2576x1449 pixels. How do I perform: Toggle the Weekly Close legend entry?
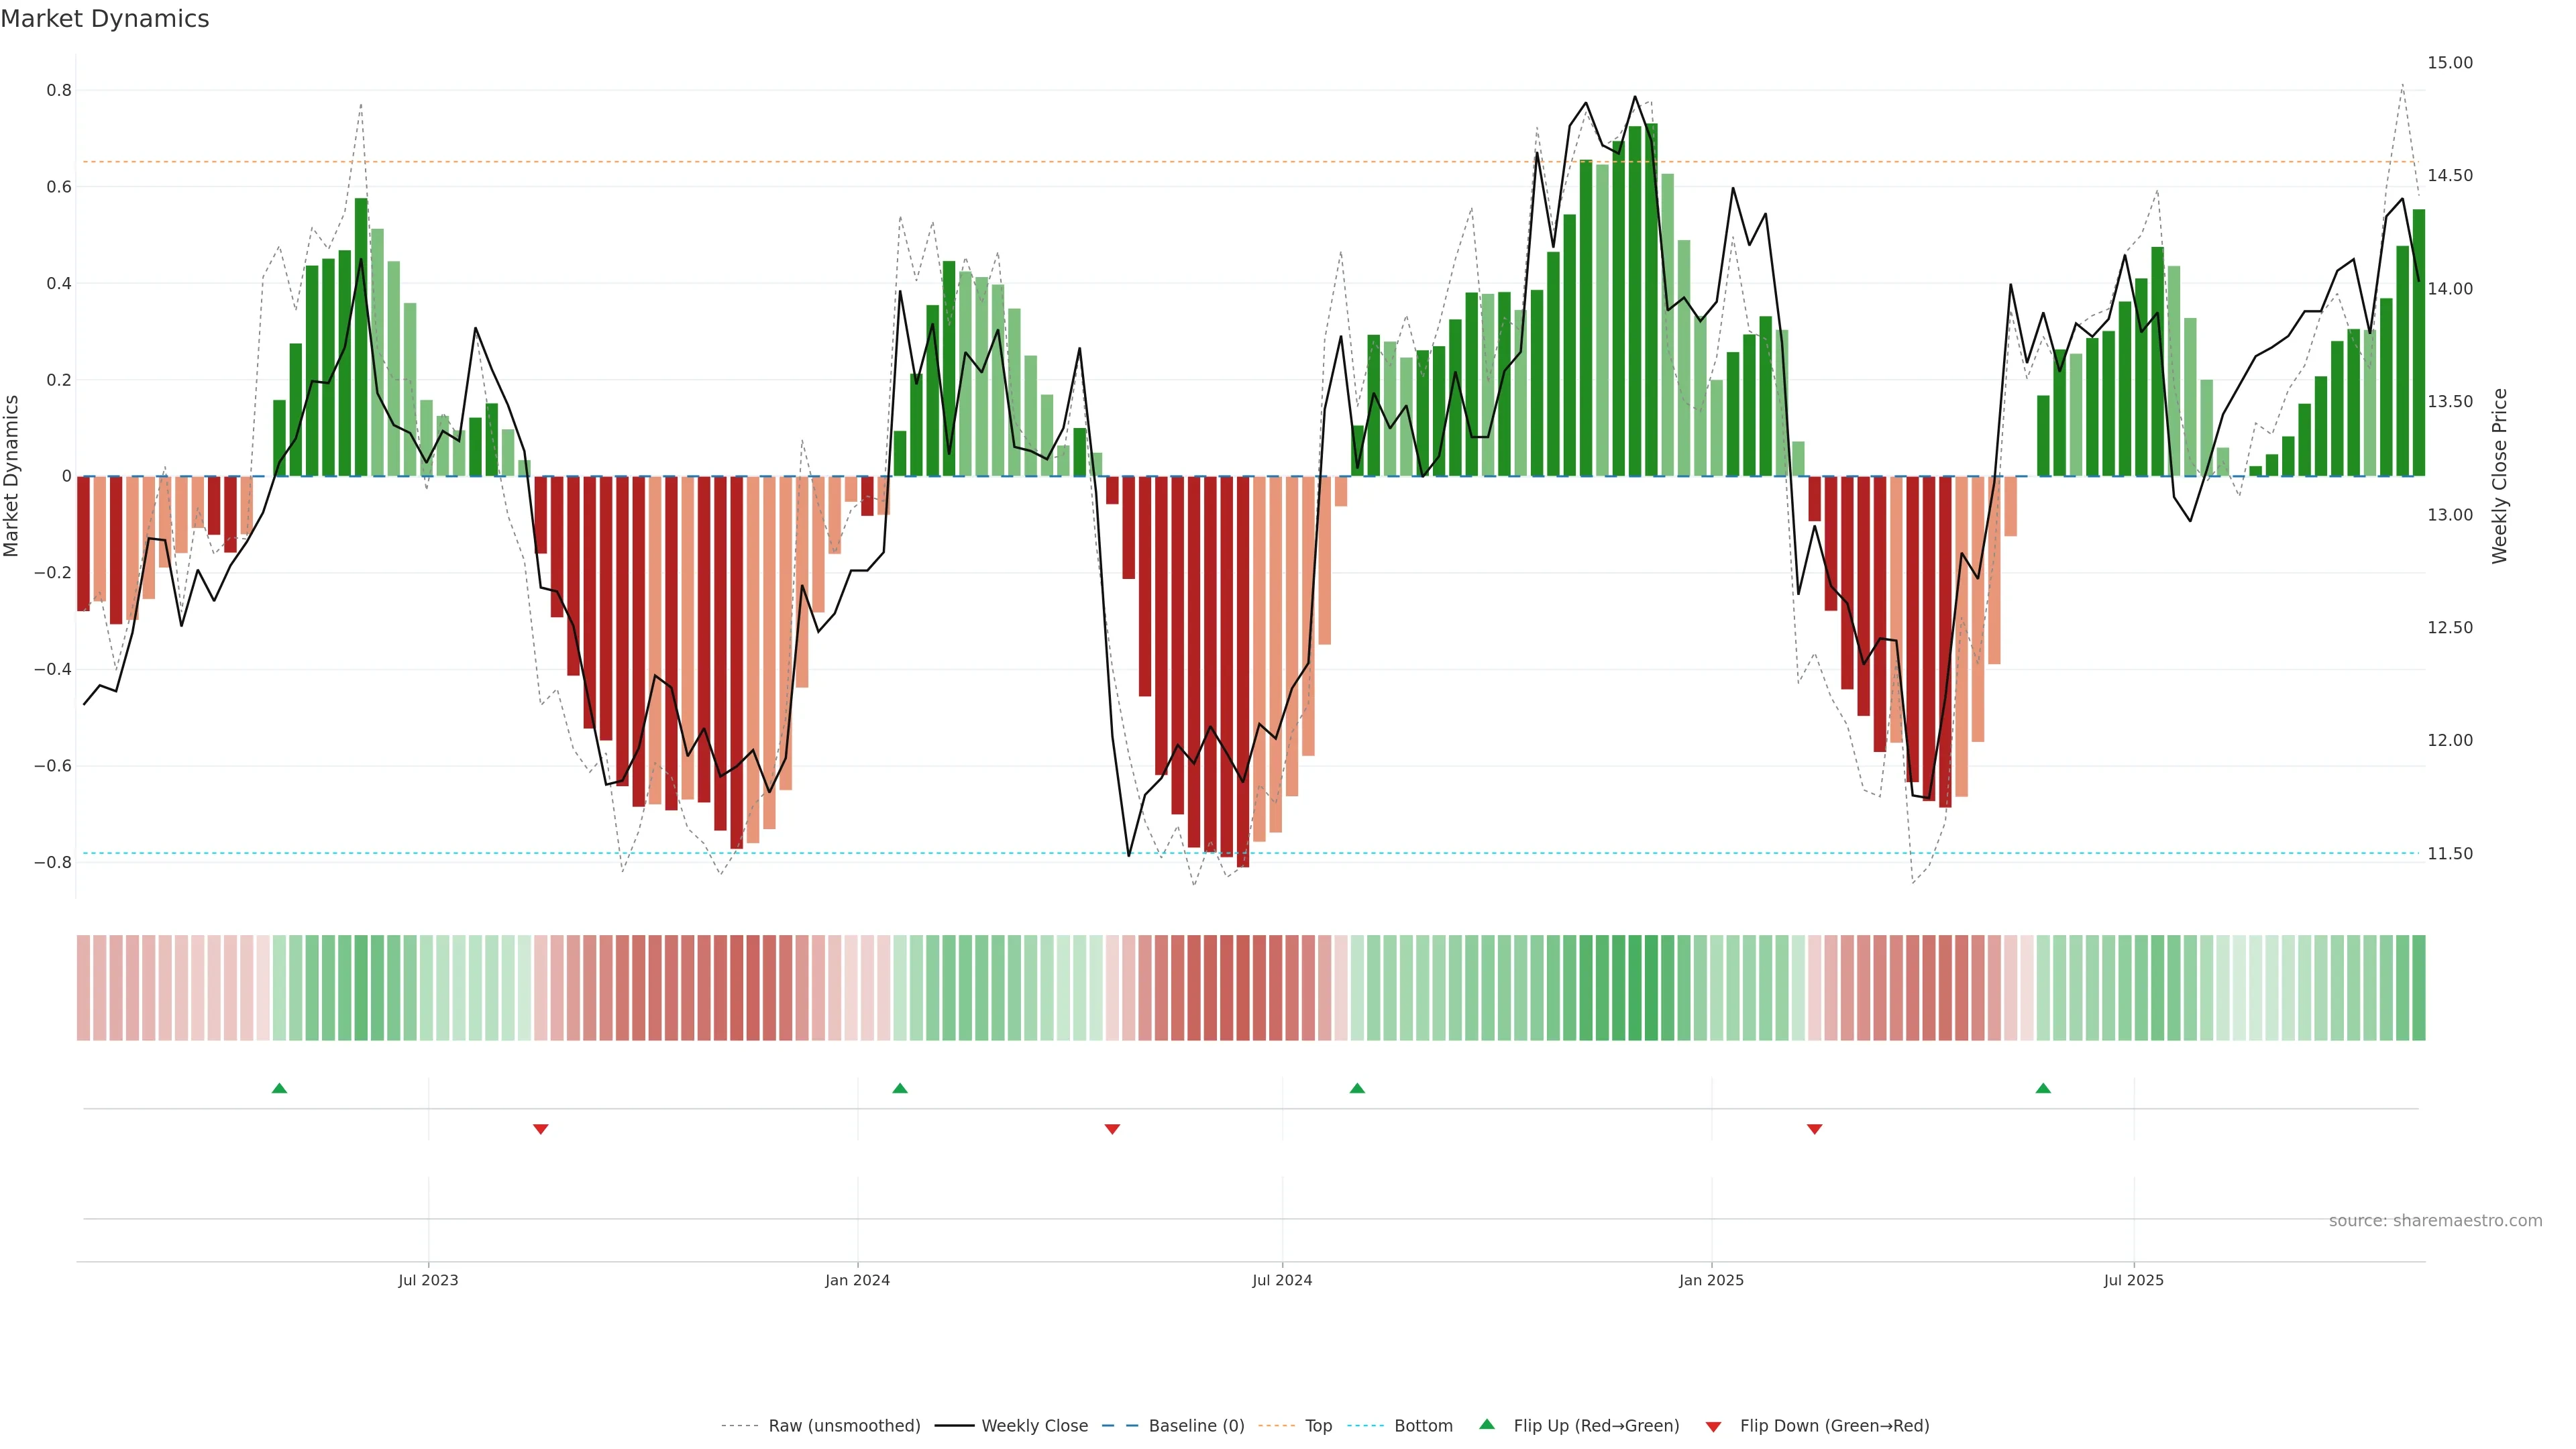tap(1034, 1426)
